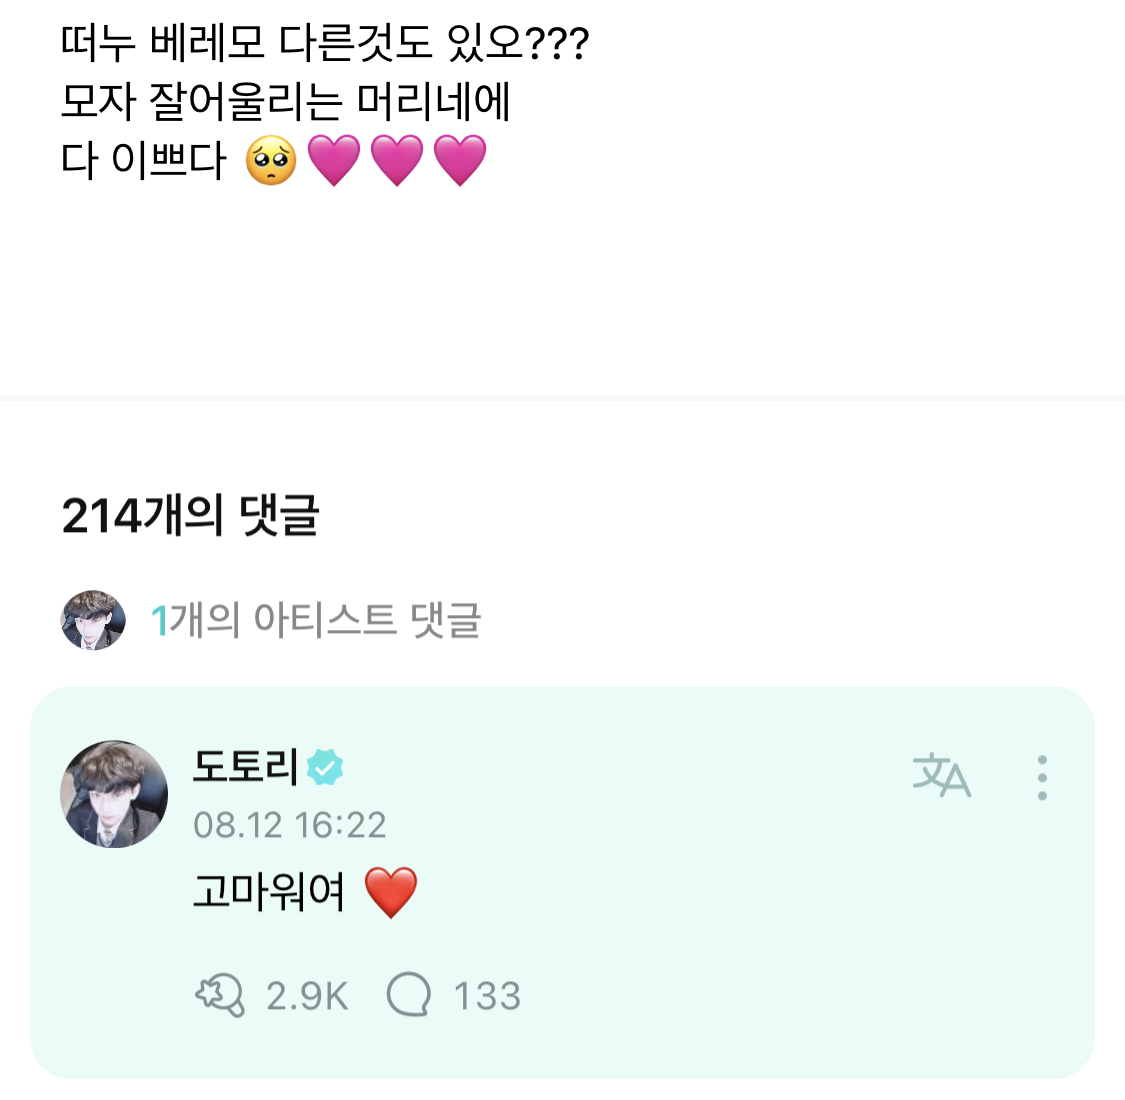Tap the translate icon on 도토리's comment
1125x1100 pixels.
[941, 776]
